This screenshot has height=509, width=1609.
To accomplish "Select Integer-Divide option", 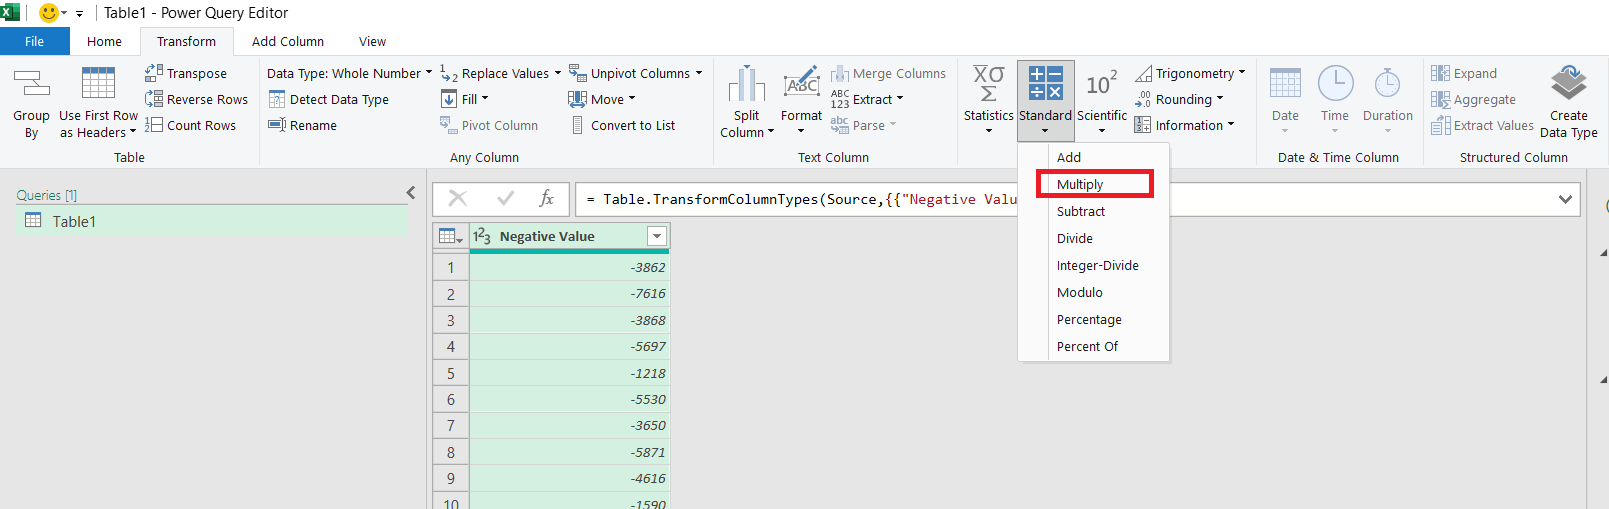I will (1094, 265).
